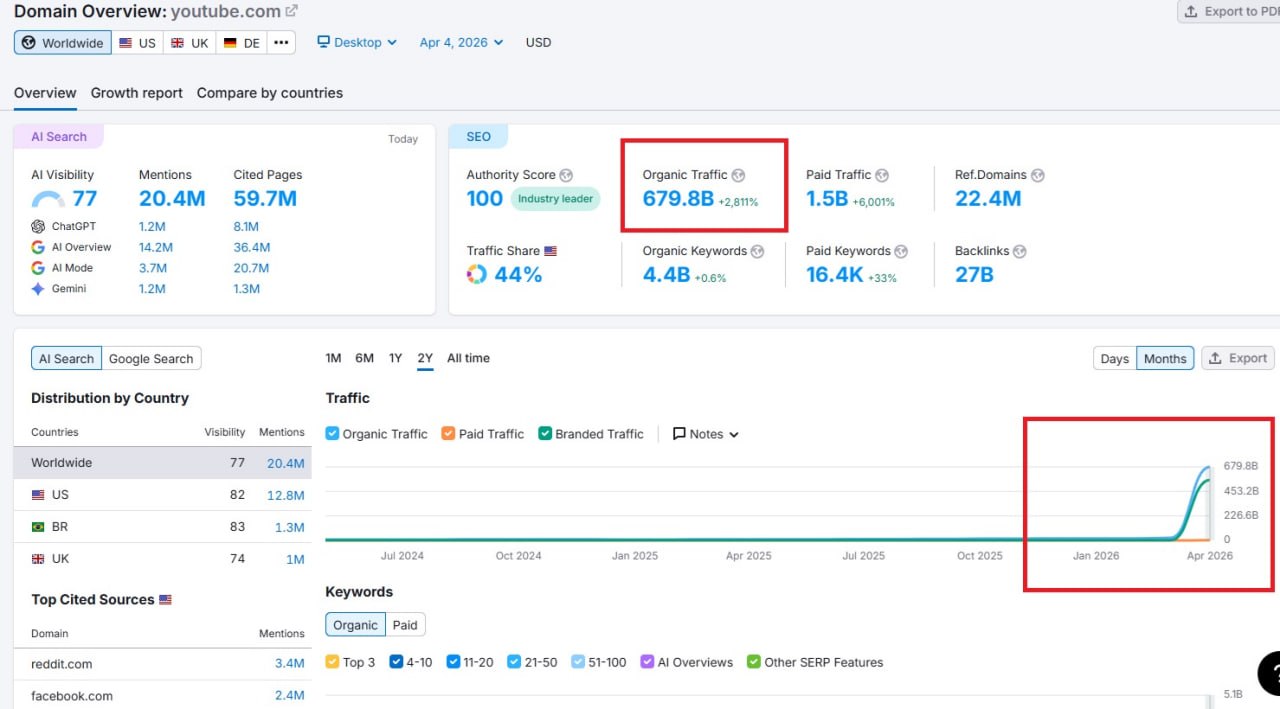The width and height of the screenshot is (1280, 709).
Task: Open the Desktop device dropdown
Action: 357,43
